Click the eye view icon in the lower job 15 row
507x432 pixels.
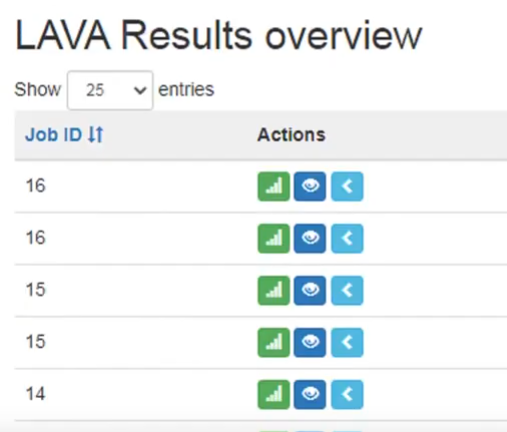click(310, 342)
